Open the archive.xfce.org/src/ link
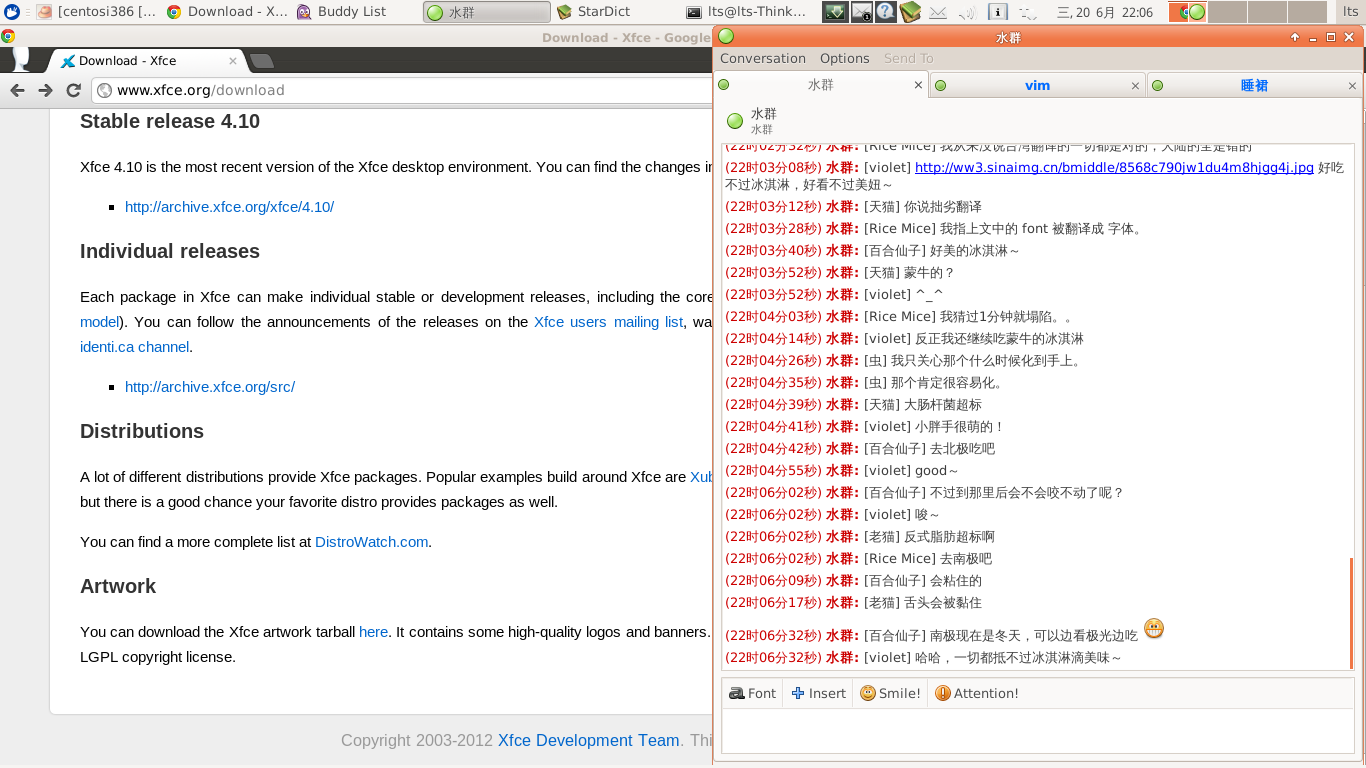The height and width of the screenshot is (768, 1366). tap(210, 387)
